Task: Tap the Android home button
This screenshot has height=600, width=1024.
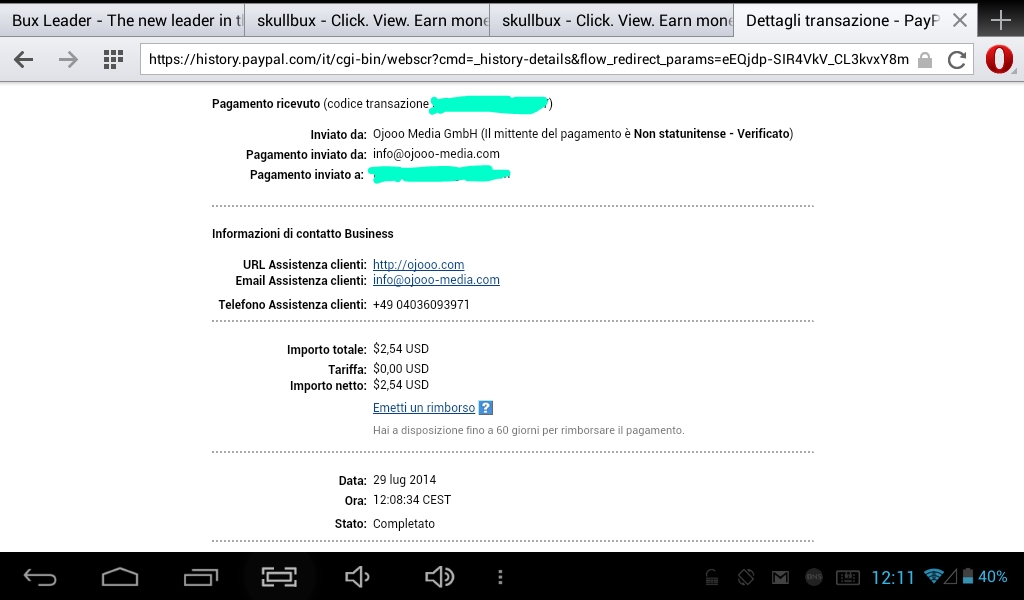Action: click(120, 577)
